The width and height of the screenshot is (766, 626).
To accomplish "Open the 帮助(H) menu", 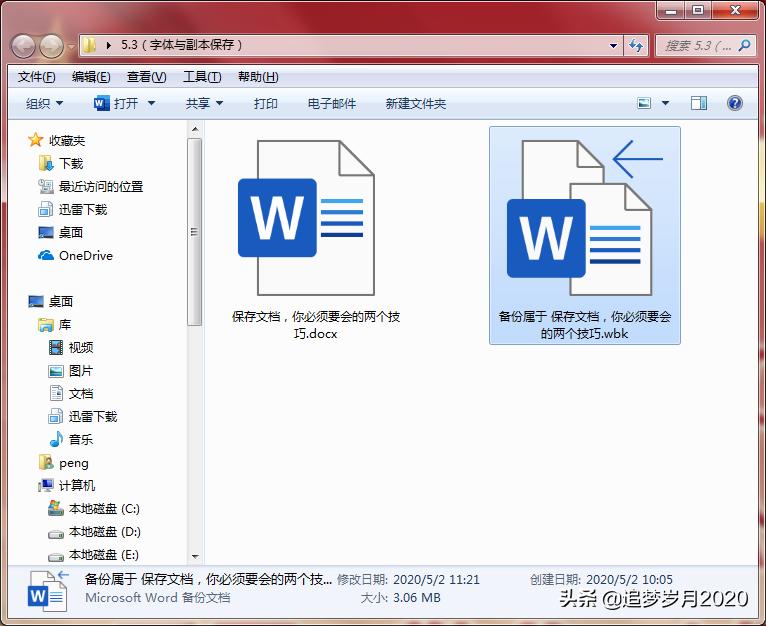I will [x=258, y=77].
